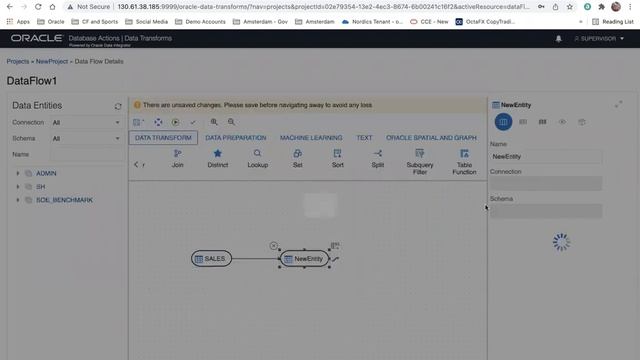Bookmark this page with star icon
The image size is (640, 360).
[570, 7]
